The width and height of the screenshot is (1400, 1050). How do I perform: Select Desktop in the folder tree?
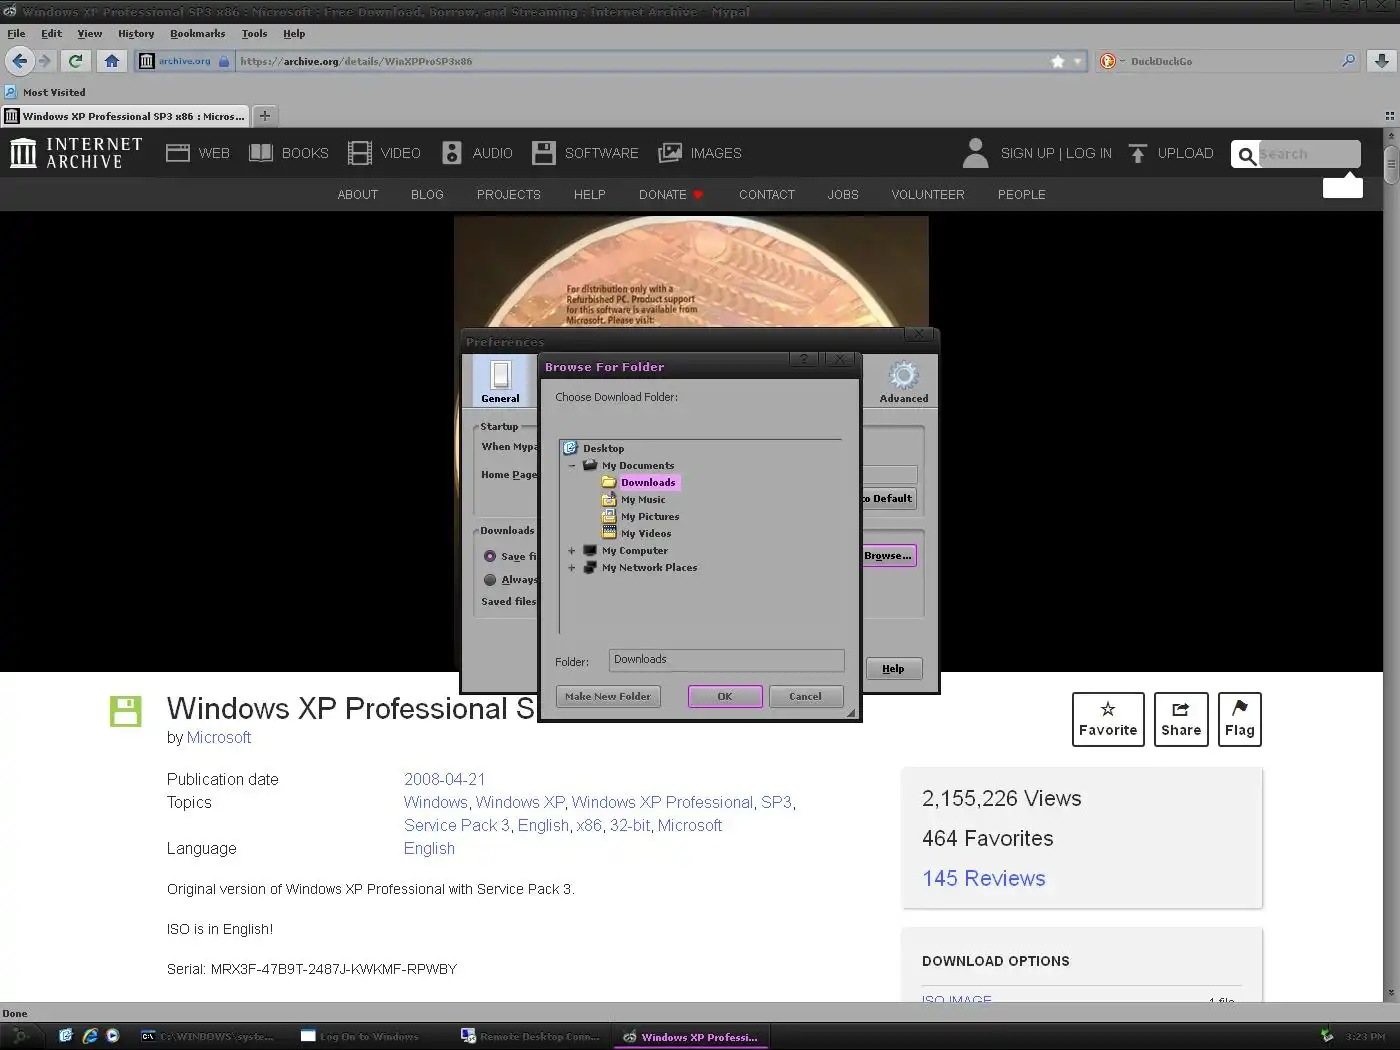(x=603, y=448)
